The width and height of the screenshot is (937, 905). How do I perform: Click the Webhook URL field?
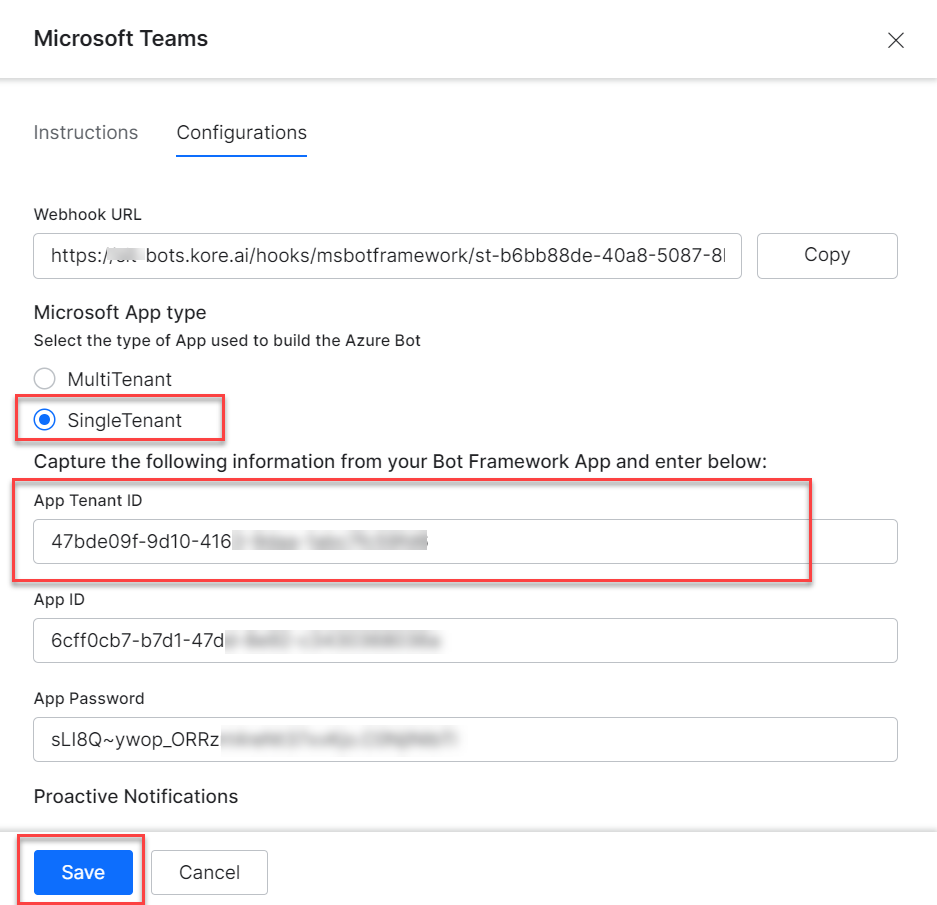[387, 256]
